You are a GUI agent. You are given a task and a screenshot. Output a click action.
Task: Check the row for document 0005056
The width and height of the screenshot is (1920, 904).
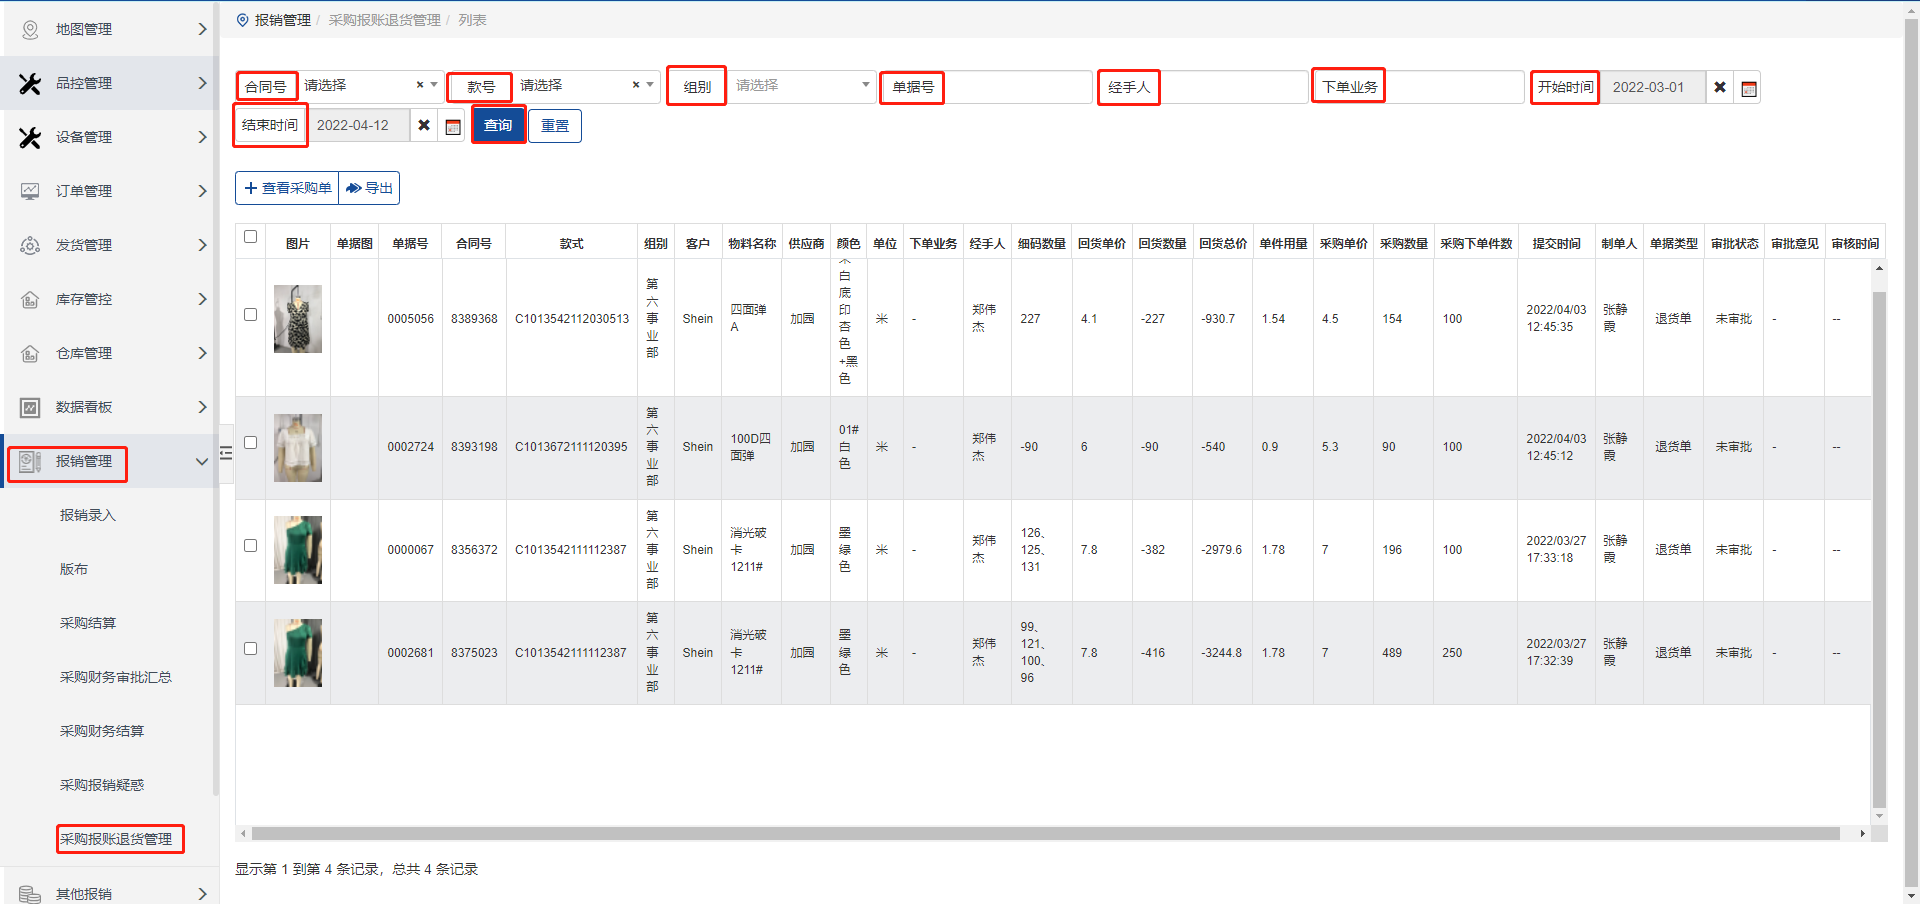[x=250, y=314]
